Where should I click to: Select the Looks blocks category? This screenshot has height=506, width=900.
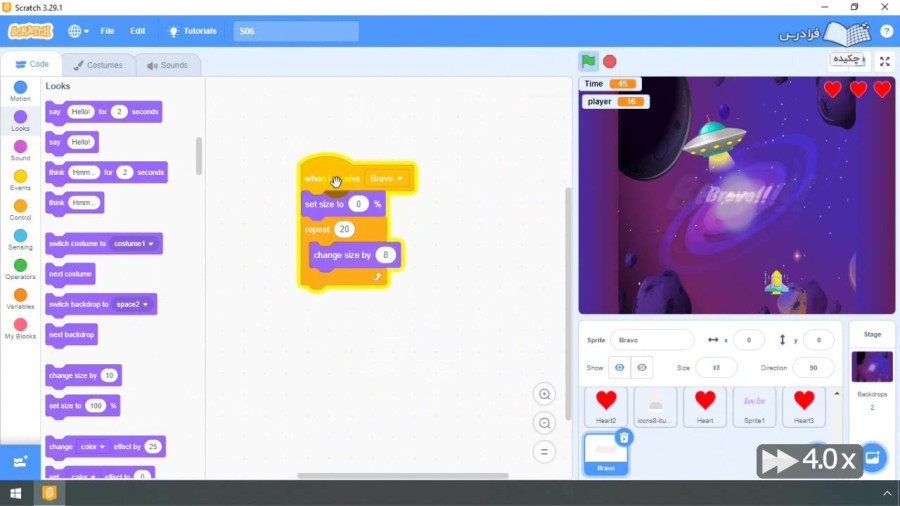coord(20,121)
